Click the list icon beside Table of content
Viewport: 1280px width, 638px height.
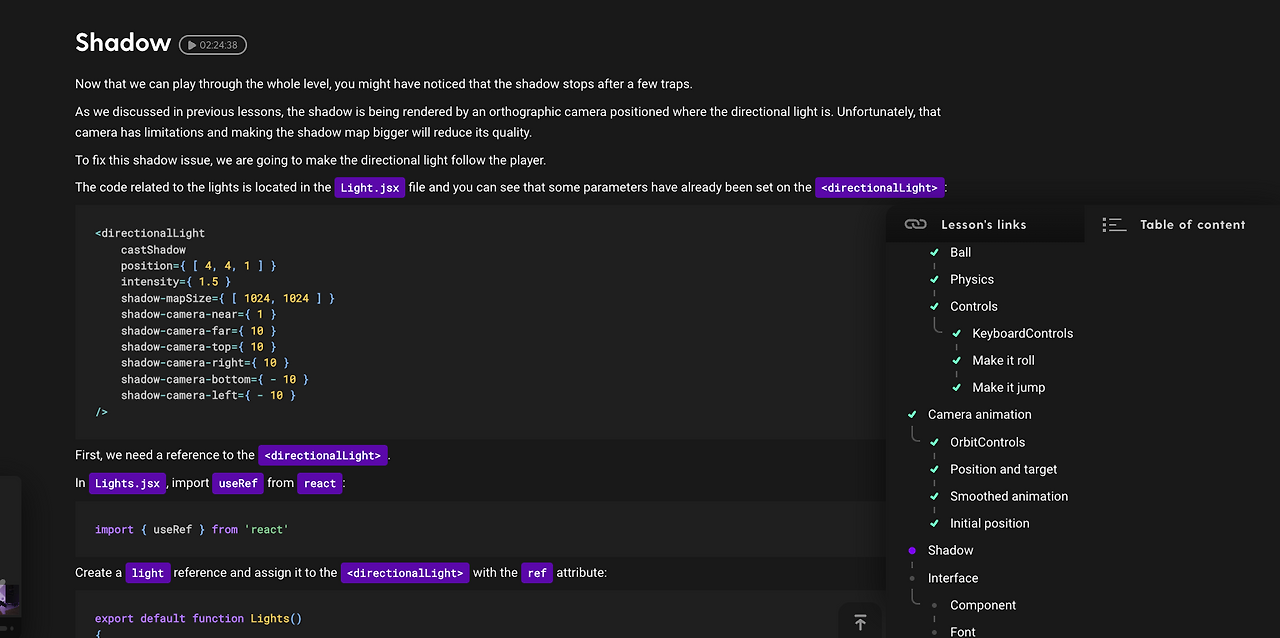coord(1114,224)
